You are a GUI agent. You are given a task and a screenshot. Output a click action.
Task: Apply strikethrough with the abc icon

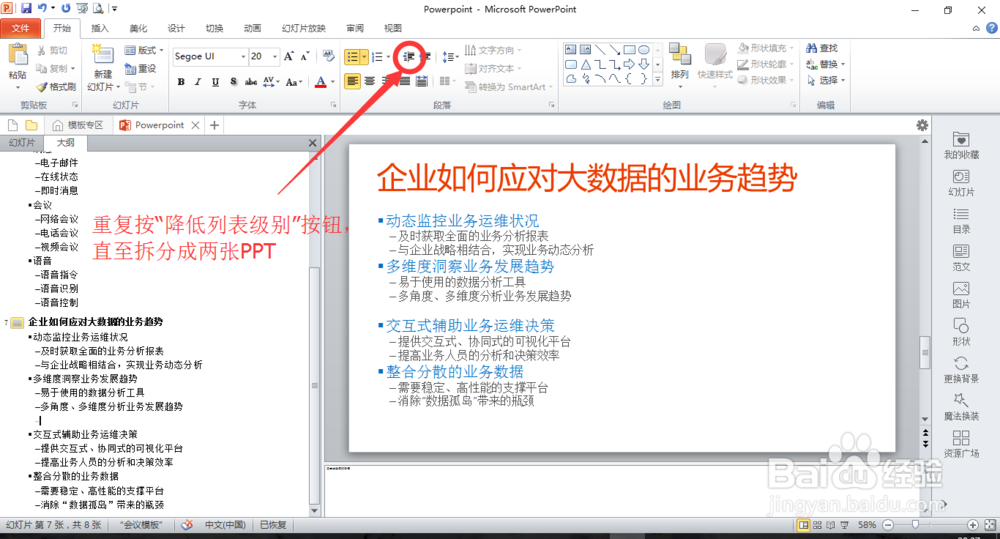251,82
